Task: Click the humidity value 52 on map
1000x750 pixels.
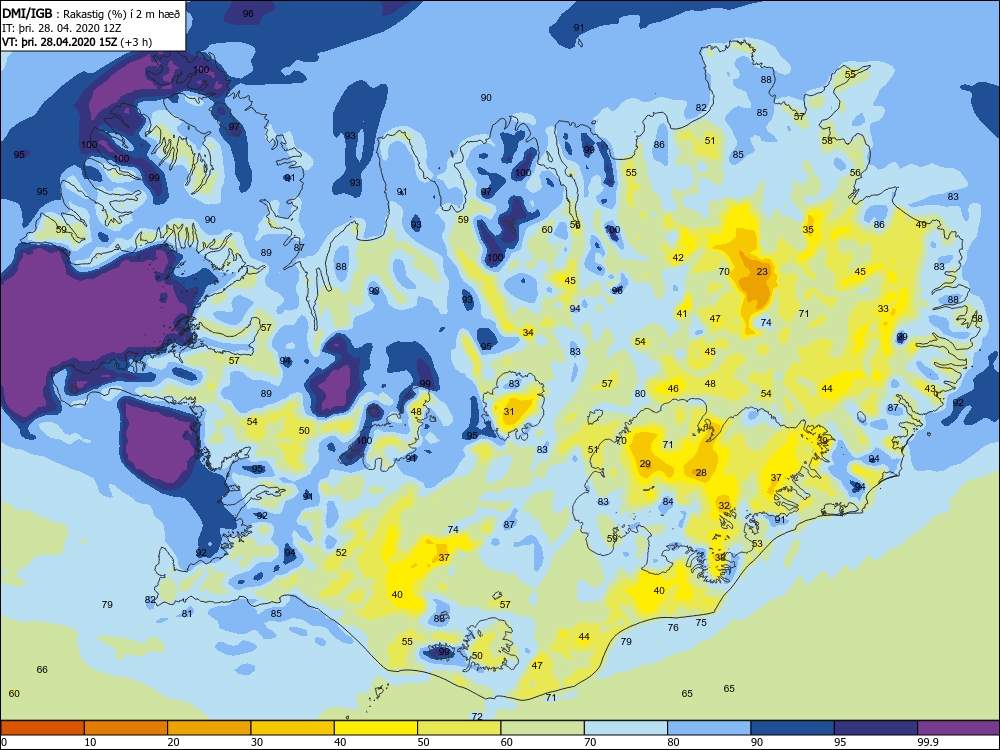Action: [341, 552]
